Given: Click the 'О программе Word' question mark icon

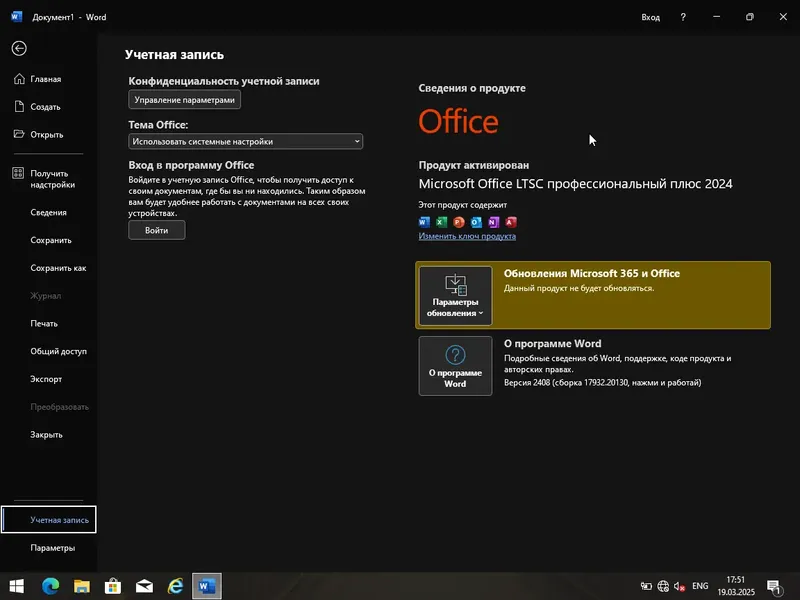Looking at the screenshot, I should tap(455, 357).
